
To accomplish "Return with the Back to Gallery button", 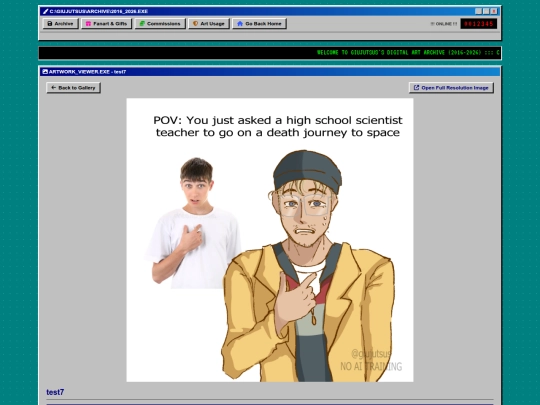I will 73,88.
